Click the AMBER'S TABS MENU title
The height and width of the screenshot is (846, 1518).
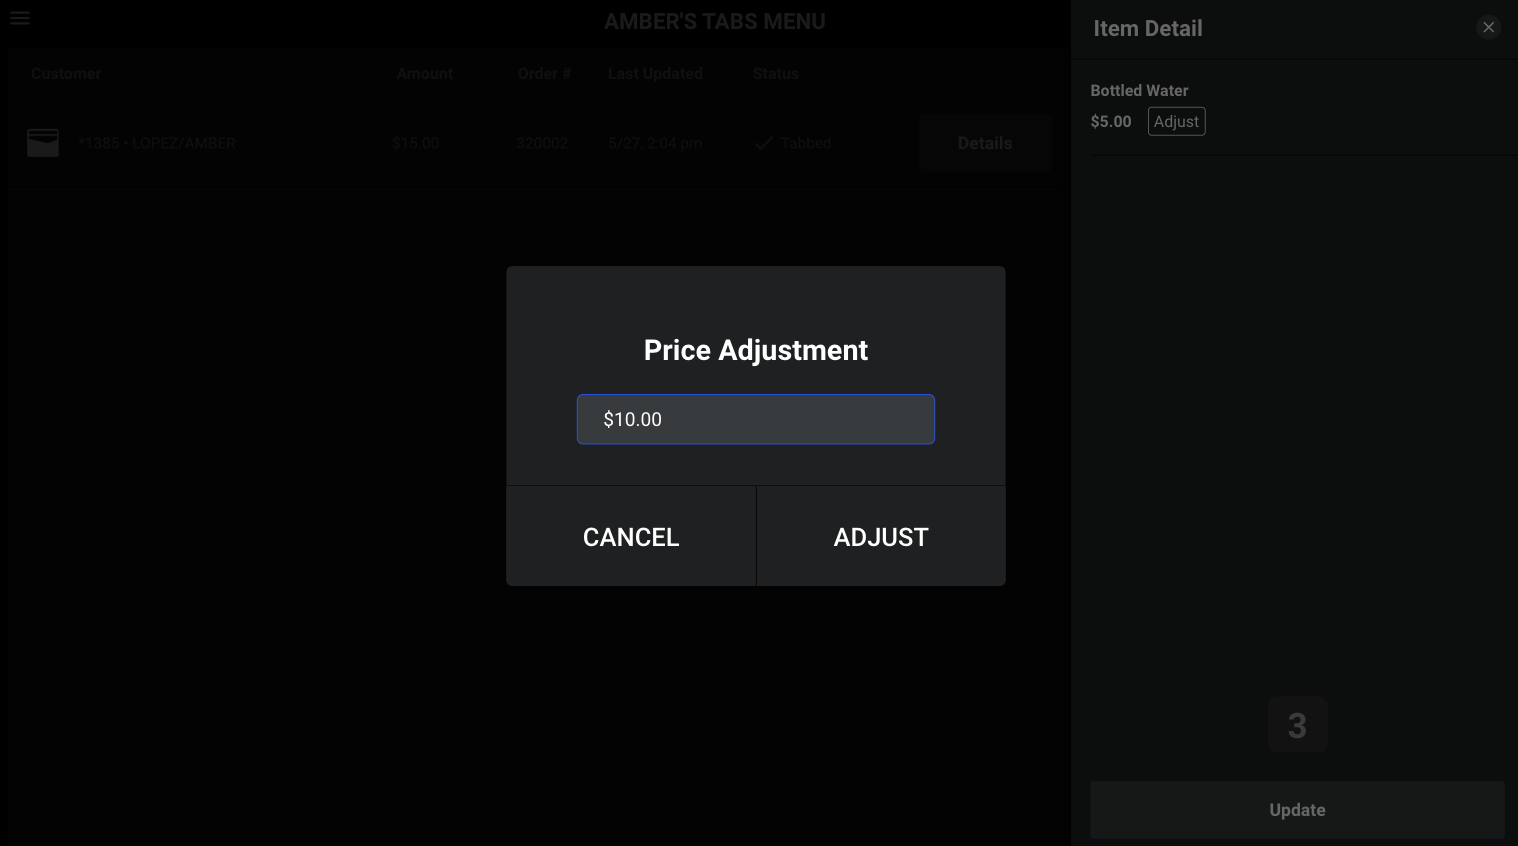(714, 21)
